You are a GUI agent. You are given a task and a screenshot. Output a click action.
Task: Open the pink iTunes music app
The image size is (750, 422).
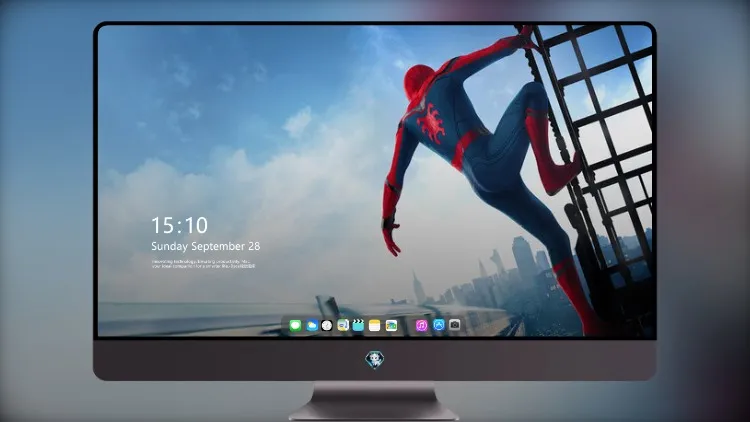pos(421,326)
